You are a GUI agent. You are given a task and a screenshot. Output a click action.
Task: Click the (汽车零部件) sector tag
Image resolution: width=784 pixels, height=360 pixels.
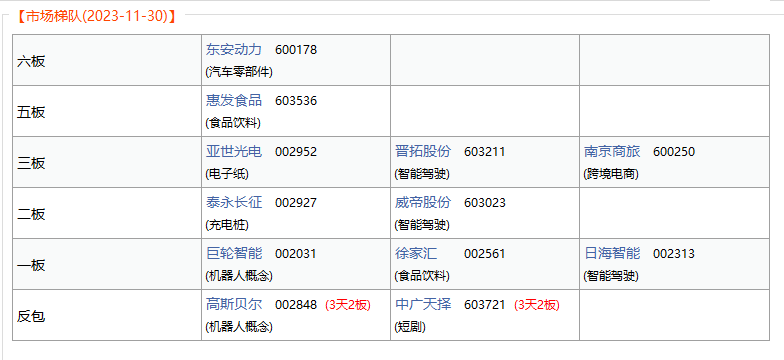tap(239, 72)
